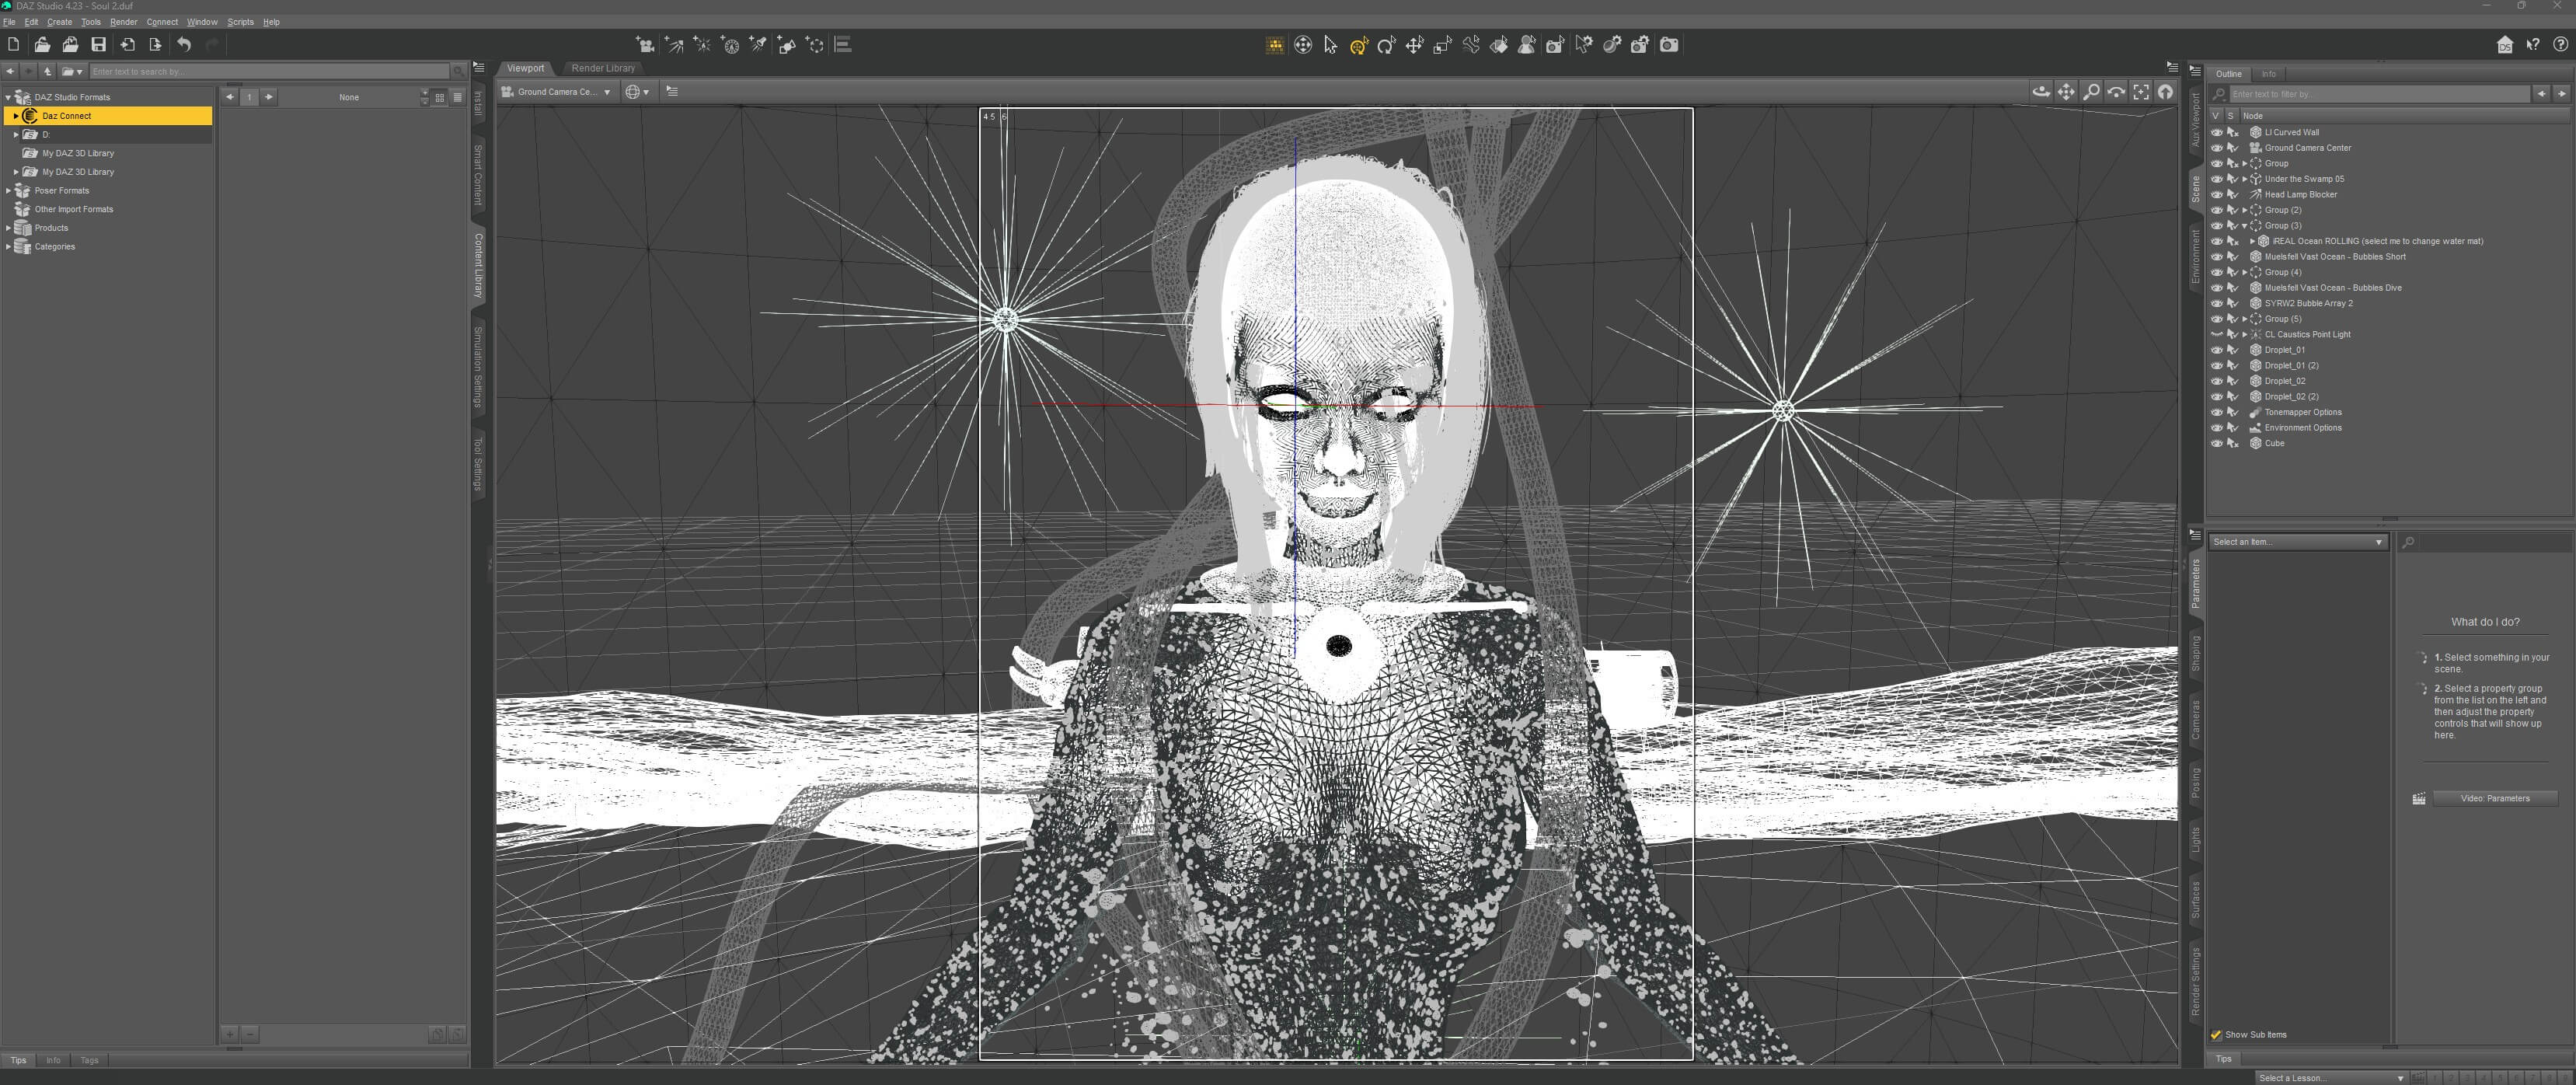Toggle selectability of Ground Camera Center
2576x1085 pixels.
coord(2232,148)
